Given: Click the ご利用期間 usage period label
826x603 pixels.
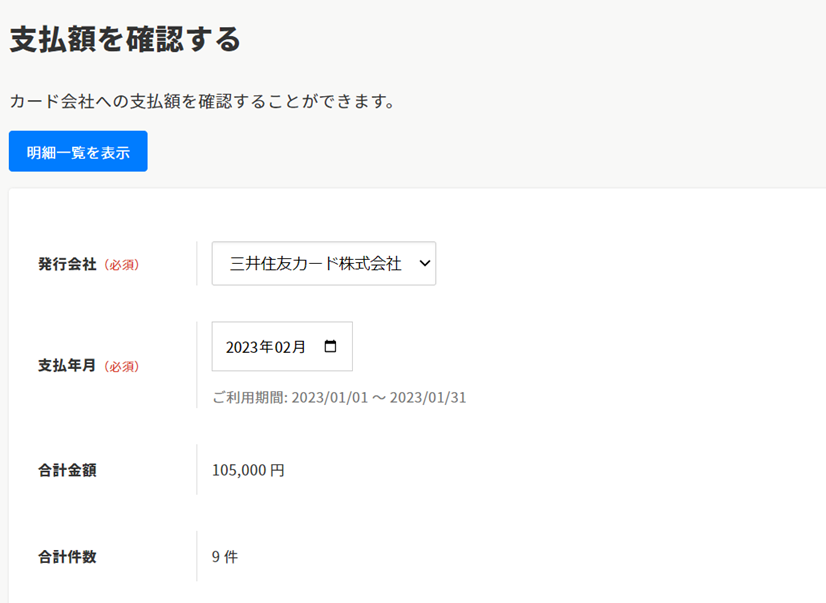Looking at the screenshot, I should click(x=249, y=398).
